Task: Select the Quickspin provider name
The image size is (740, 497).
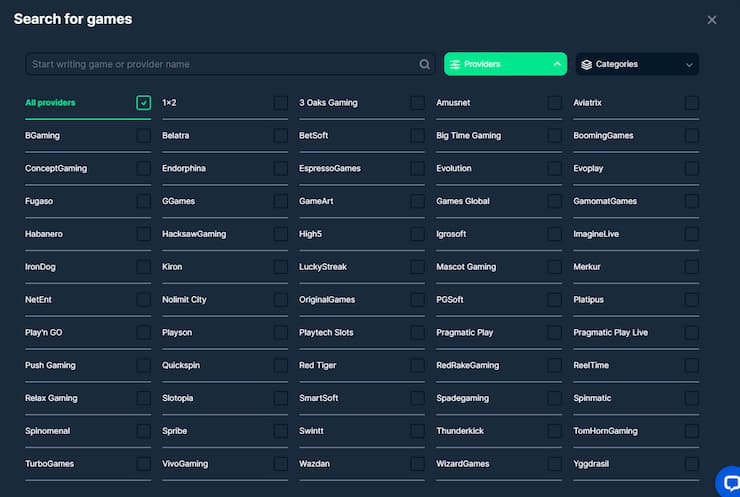Action: 181,365
